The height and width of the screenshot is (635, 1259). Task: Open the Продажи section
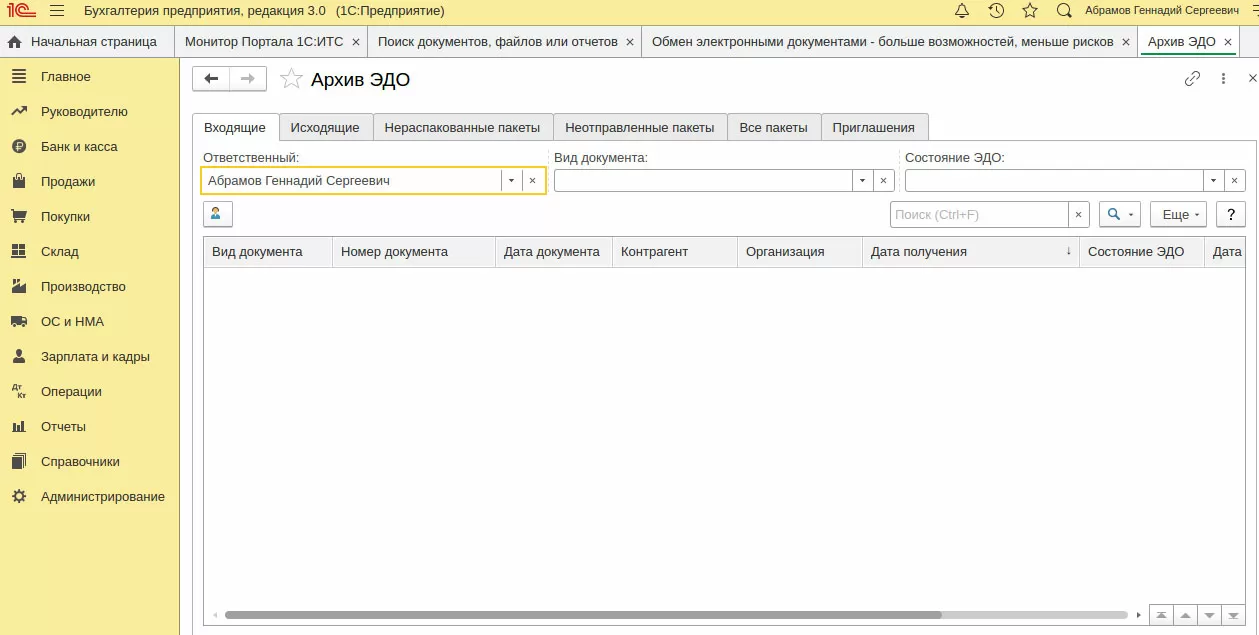click(x=89, y=182)
